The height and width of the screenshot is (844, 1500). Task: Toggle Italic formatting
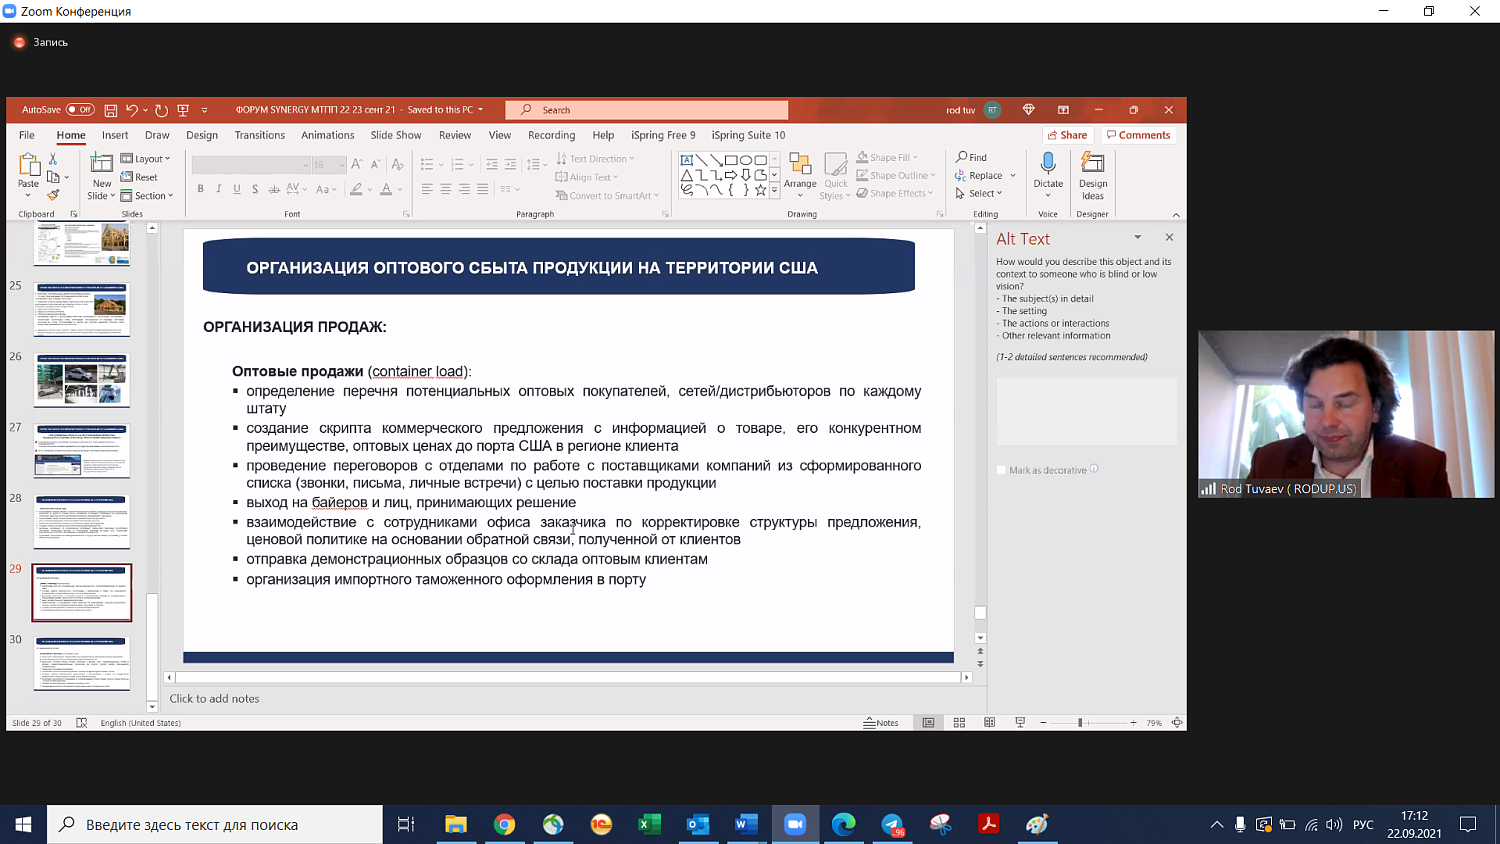pos(218,189)
